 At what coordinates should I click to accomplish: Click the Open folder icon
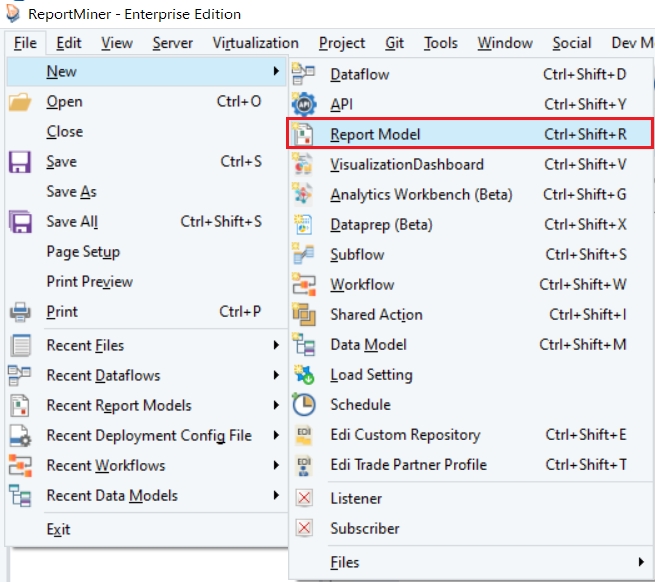point(20,102)
